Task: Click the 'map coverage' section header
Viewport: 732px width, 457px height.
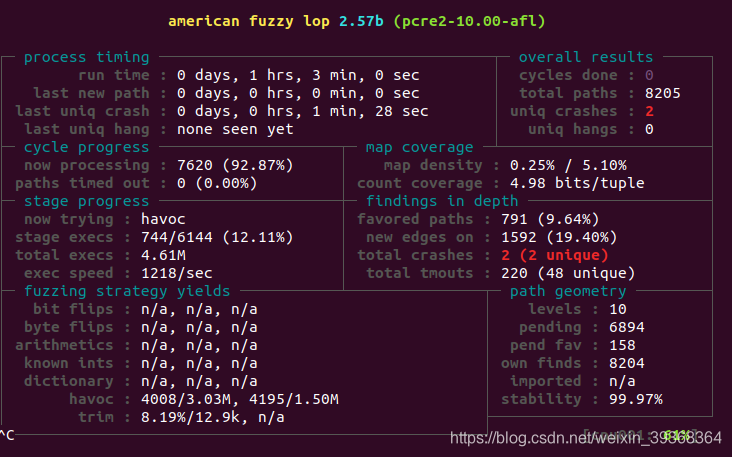Action: click(419, 147)
